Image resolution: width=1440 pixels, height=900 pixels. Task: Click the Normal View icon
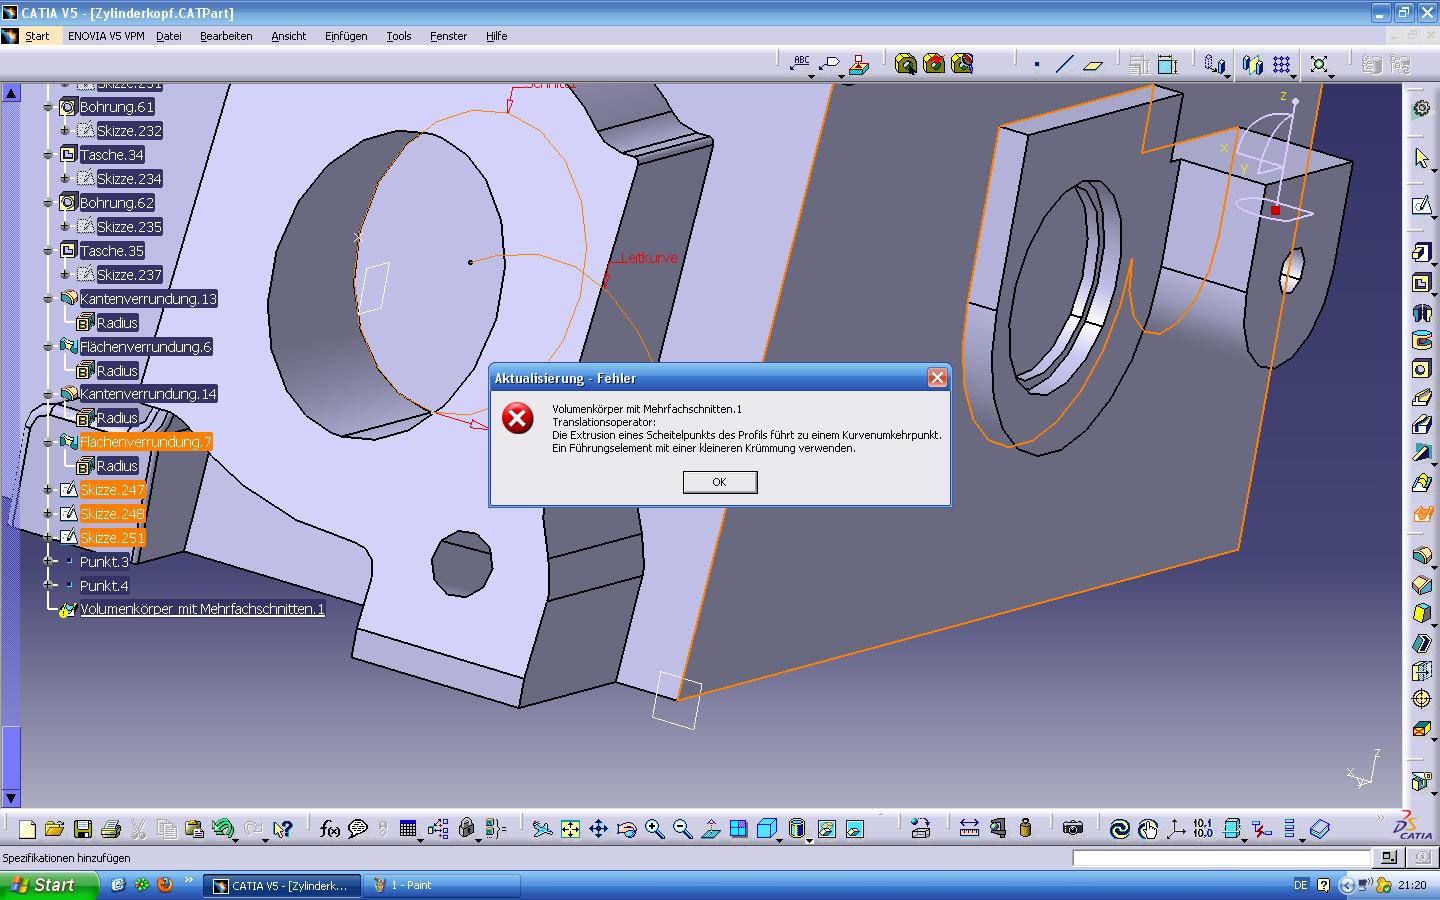click(x=710, y=829)
